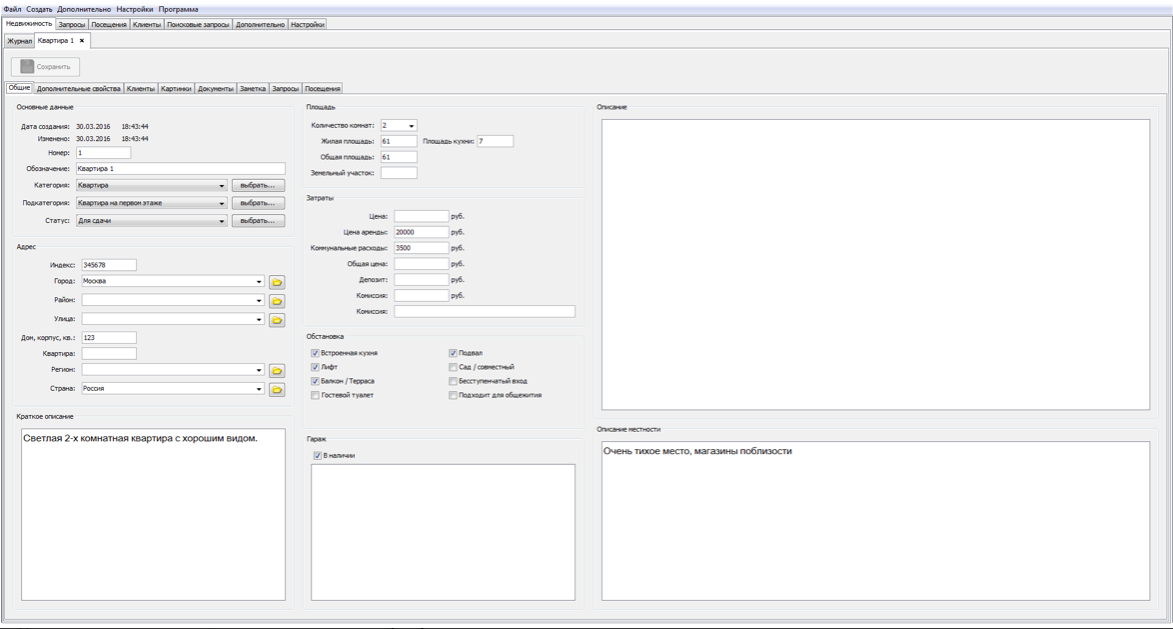The height and width of the screenshot is (629, 1173).
Task: Open the Подкатегория dropdown
Action: 151,203
